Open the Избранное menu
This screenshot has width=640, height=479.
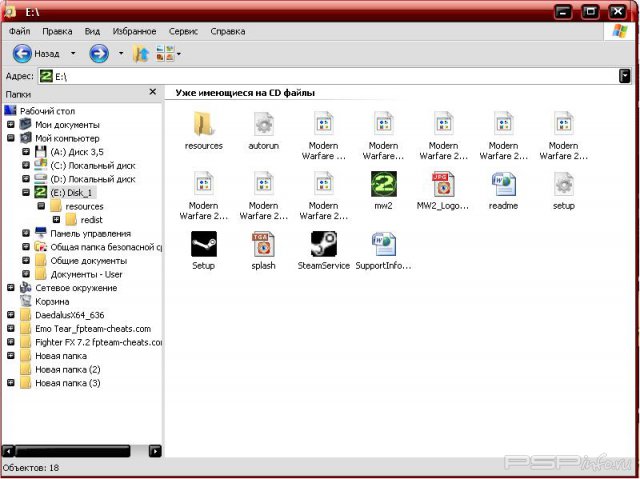[x=133, y=31]
